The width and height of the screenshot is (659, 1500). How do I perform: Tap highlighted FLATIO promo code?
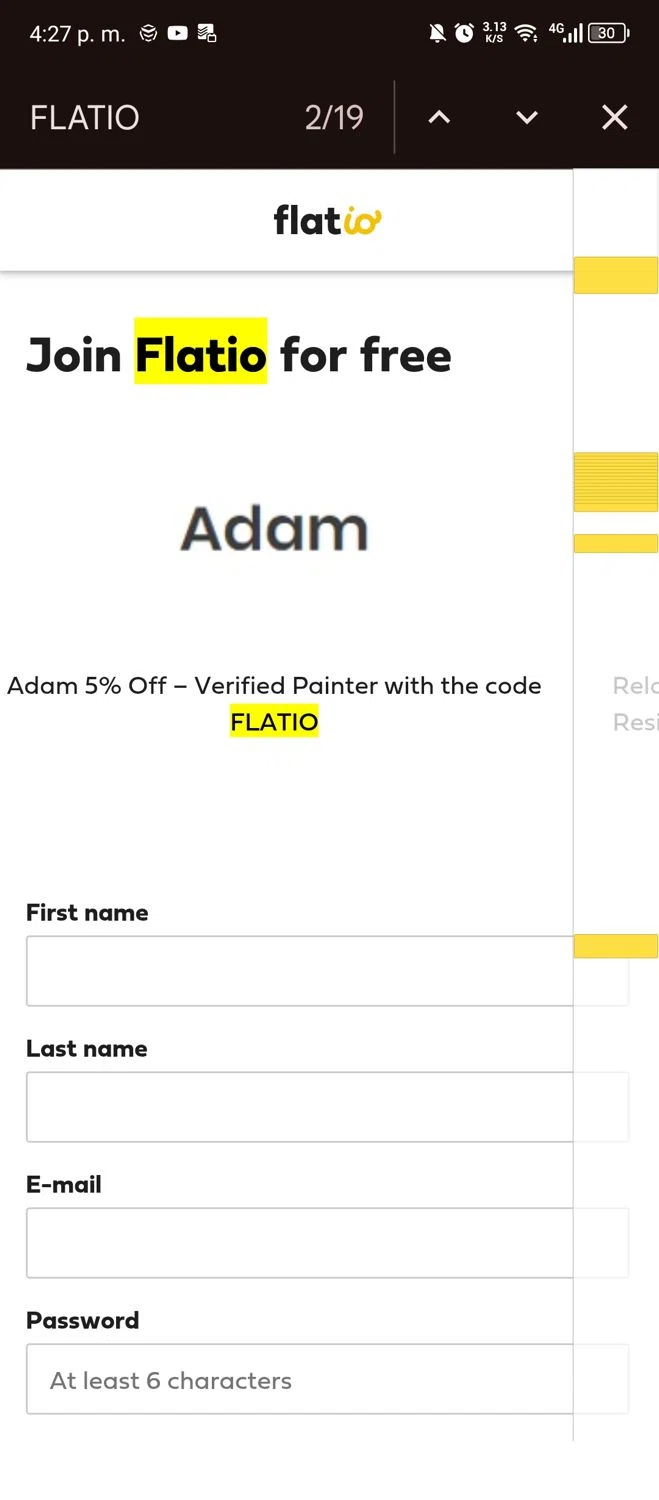pyautogui.click(x=274, y=721)
